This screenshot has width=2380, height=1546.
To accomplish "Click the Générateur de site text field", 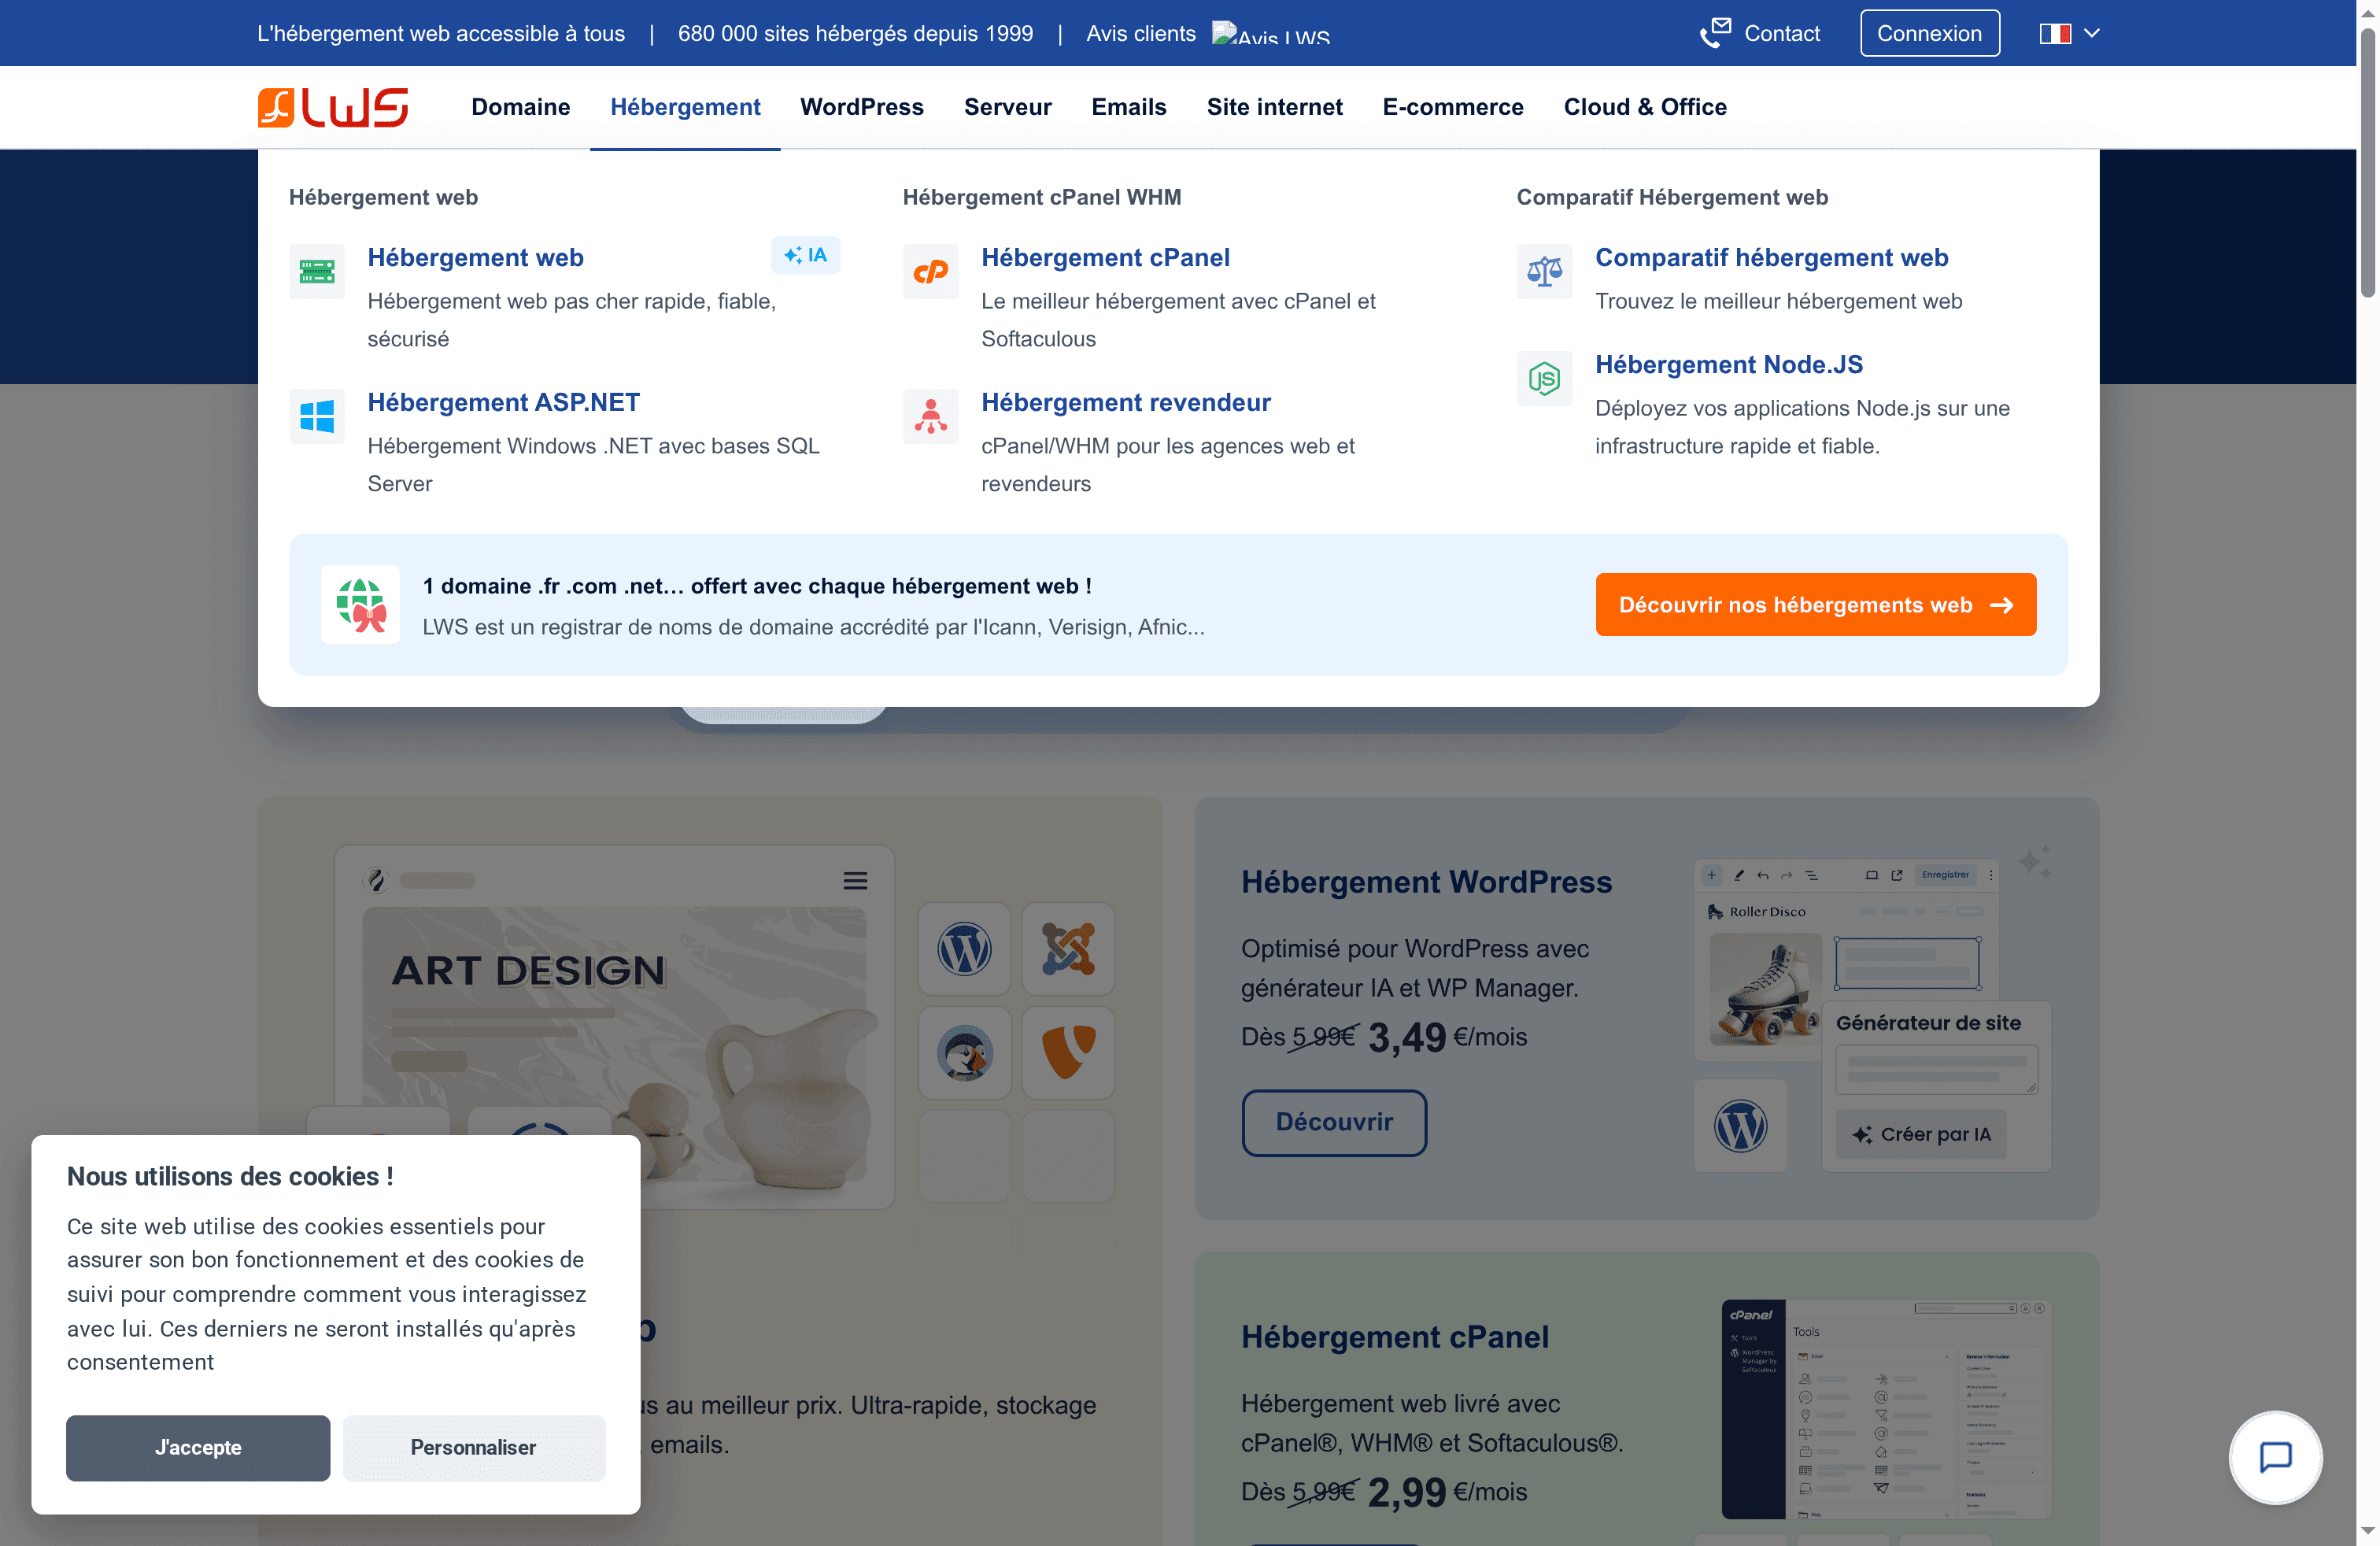I will [1936, 1069].
